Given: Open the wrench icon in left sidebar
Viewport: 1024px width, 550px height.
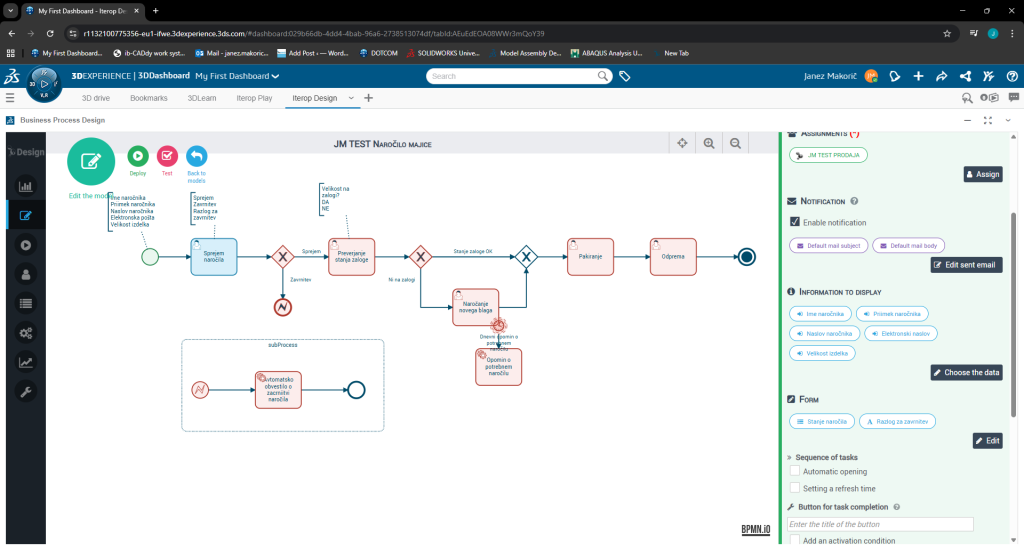Looking at the screenshot, I should (x=26, y=392).
